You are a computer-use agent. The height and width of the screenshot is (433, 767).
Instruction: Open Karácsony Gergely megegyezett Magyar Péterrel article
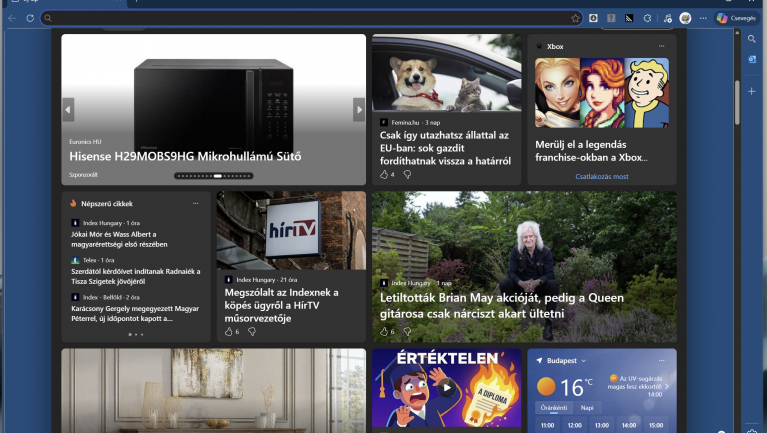pyautogui.click(x=135, y=314)
